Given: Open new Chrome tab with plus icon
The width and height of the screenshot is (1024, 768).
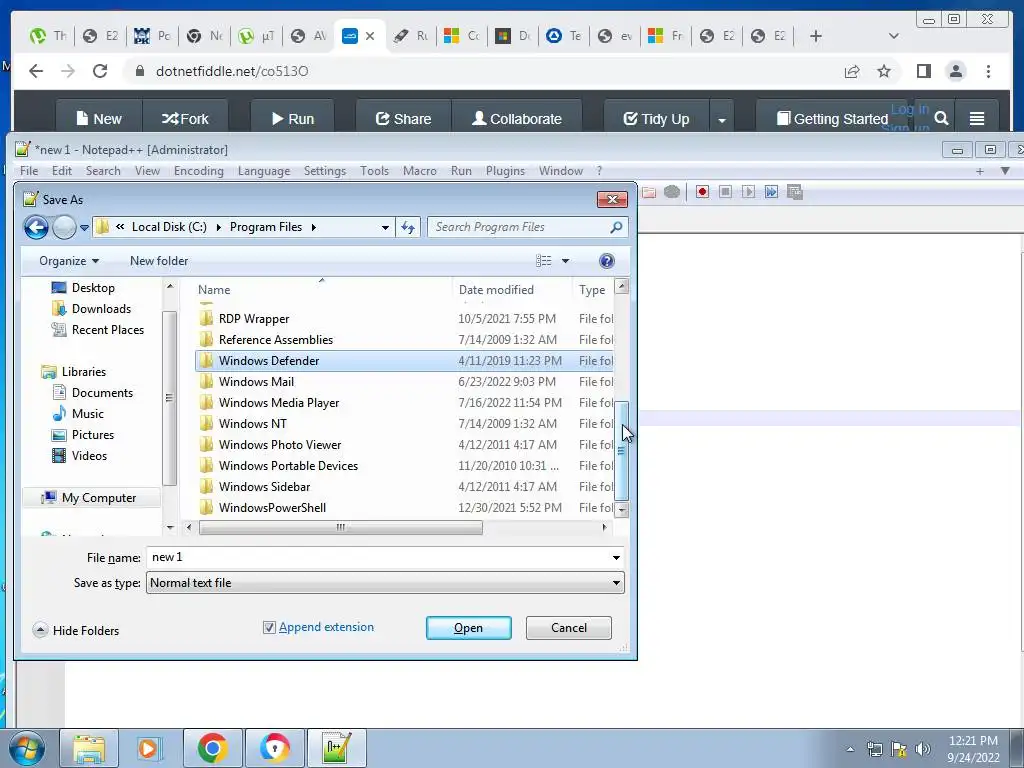Looking at the screenshot, I should point(816,36).
